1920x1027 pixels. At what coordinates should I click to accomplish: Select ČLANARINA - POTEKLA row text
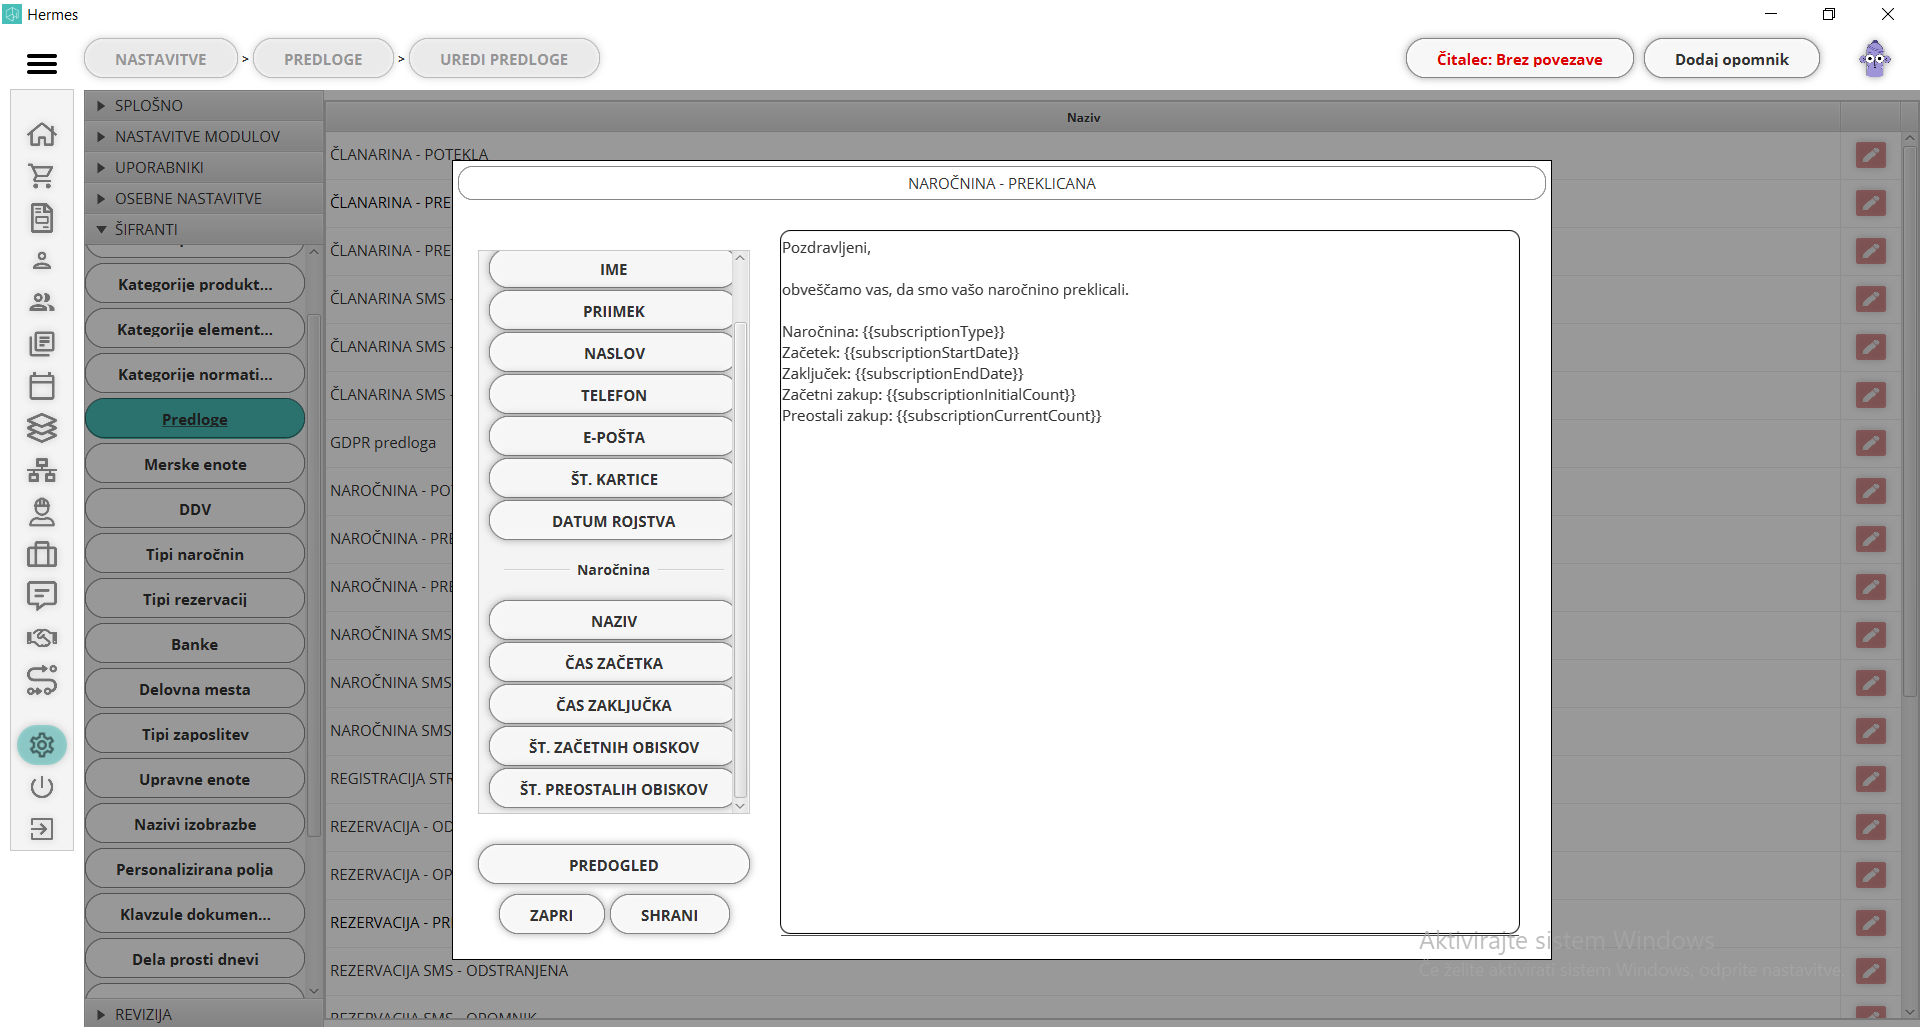point(409,155)
